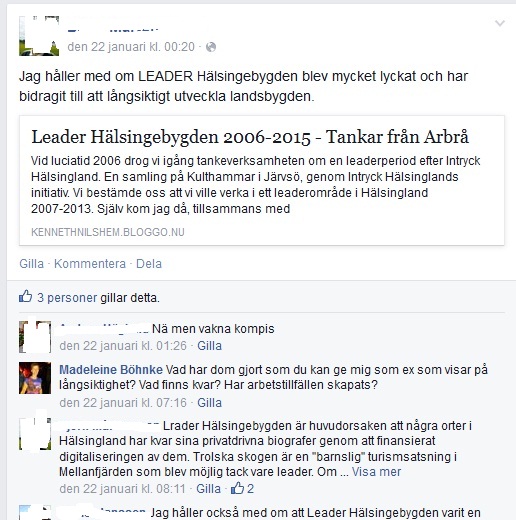Image resolution: width=516 pixels, height=520 pixels.
Task: View the 3 personer who like this
Action: click(67, 298)
